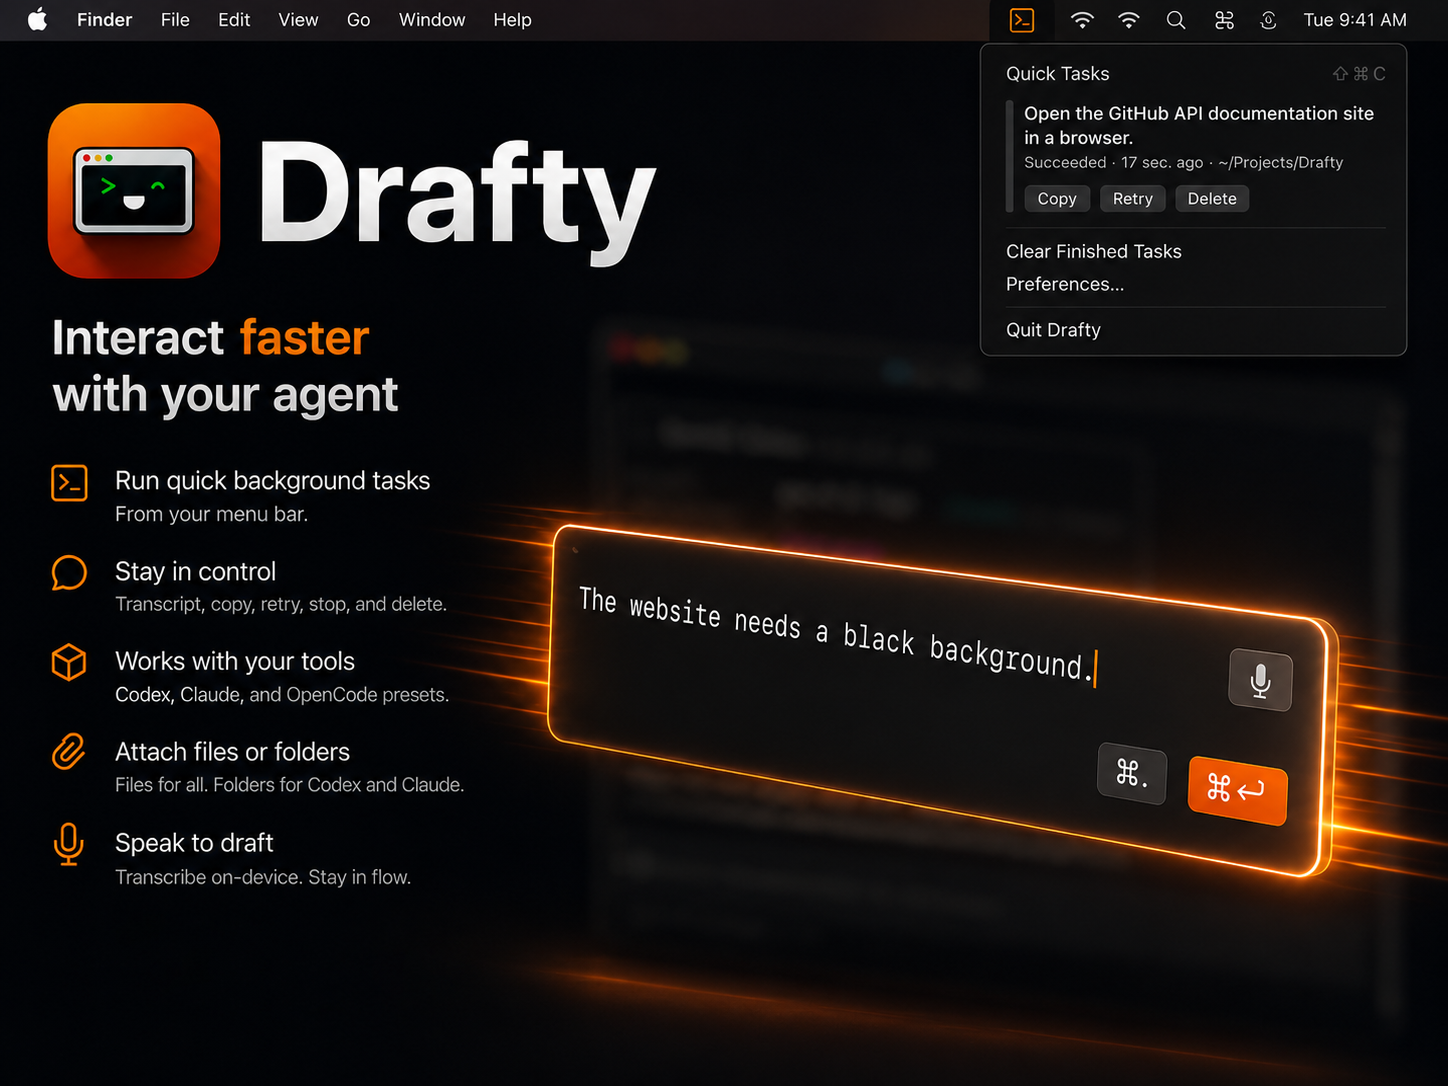Image resolution: width=1448 pixels, height=1086 pixels.
Task: Click the 'Works with your tools' heading
Action: pos(235,662)
